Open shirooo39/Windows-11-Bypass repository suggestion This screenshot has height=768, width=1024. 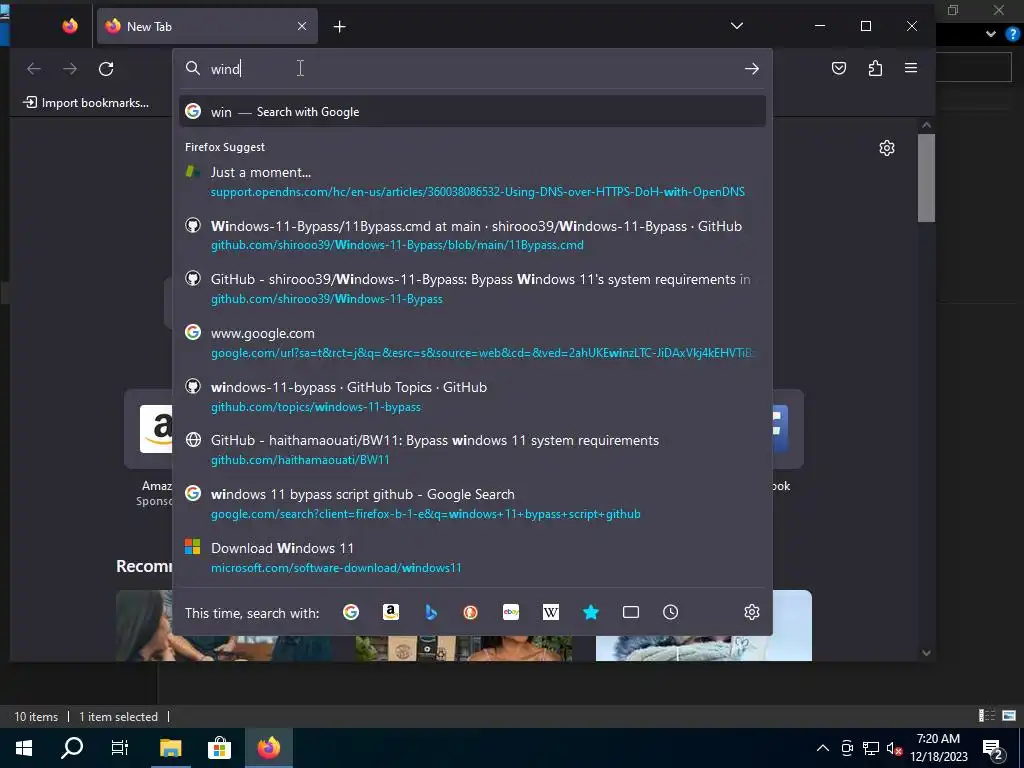pyautogui.click(x=472, y=289)
